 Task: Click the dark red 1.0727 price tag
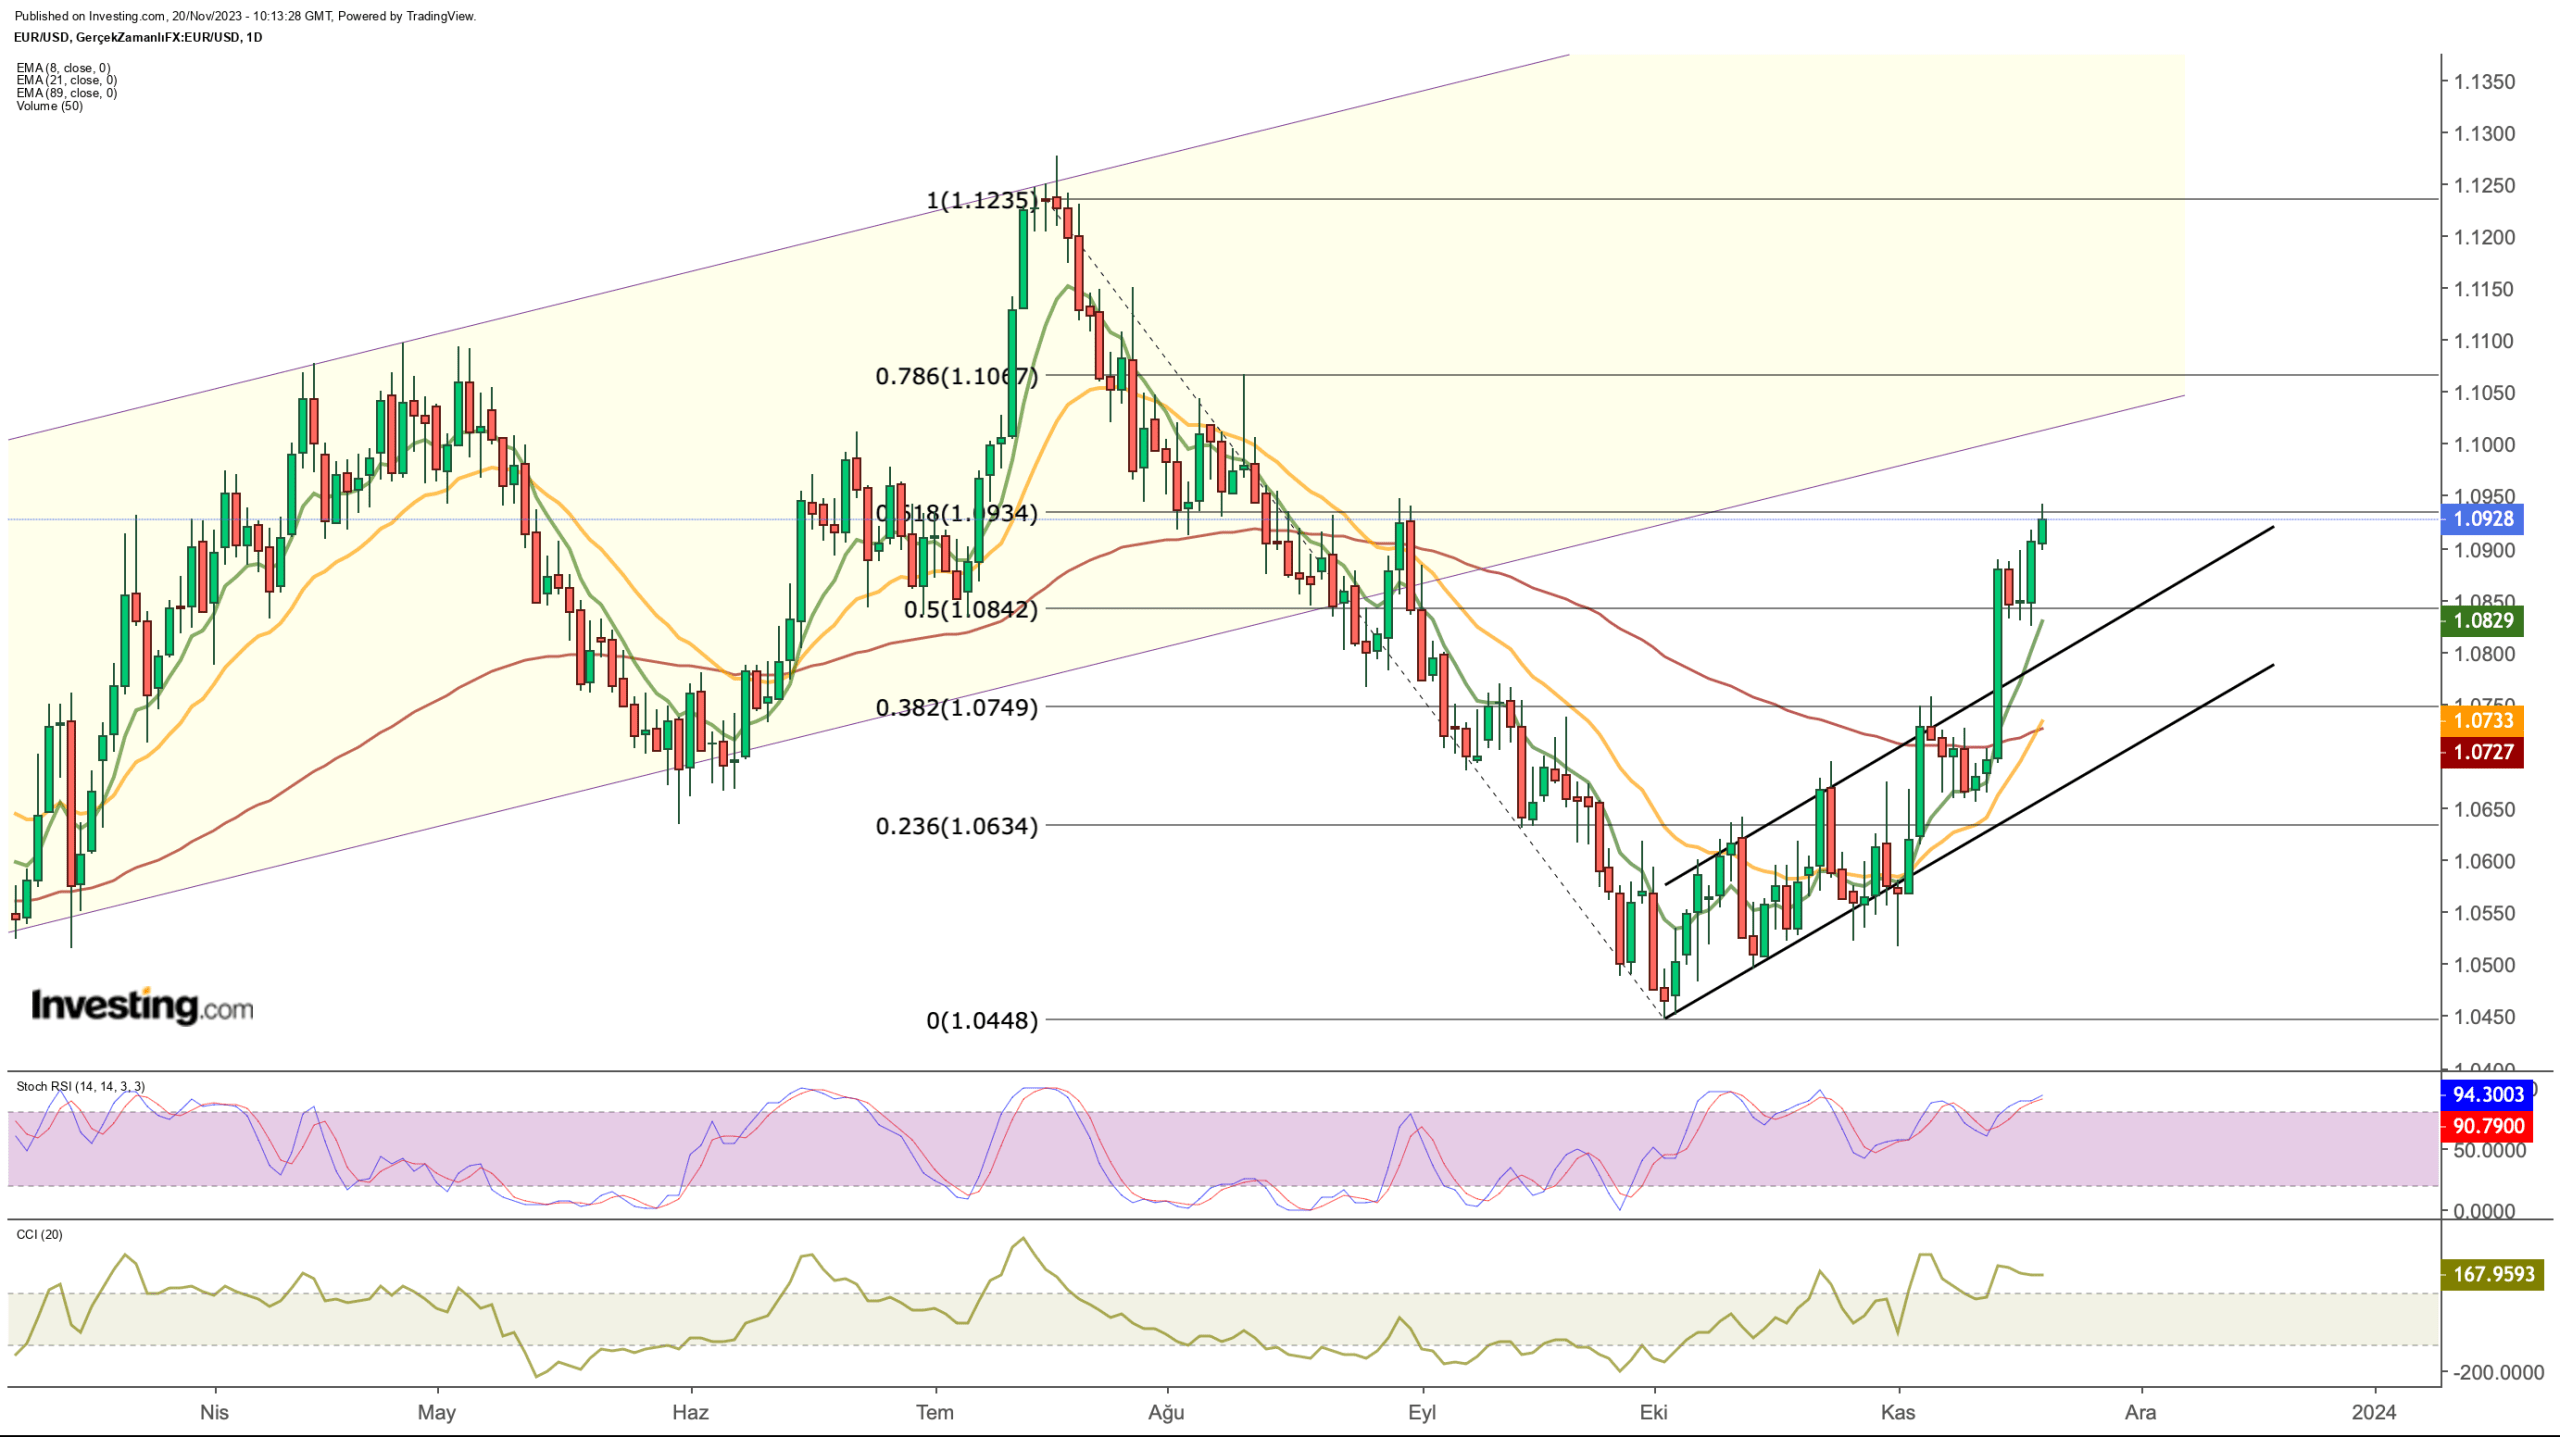coord(2483,752)
